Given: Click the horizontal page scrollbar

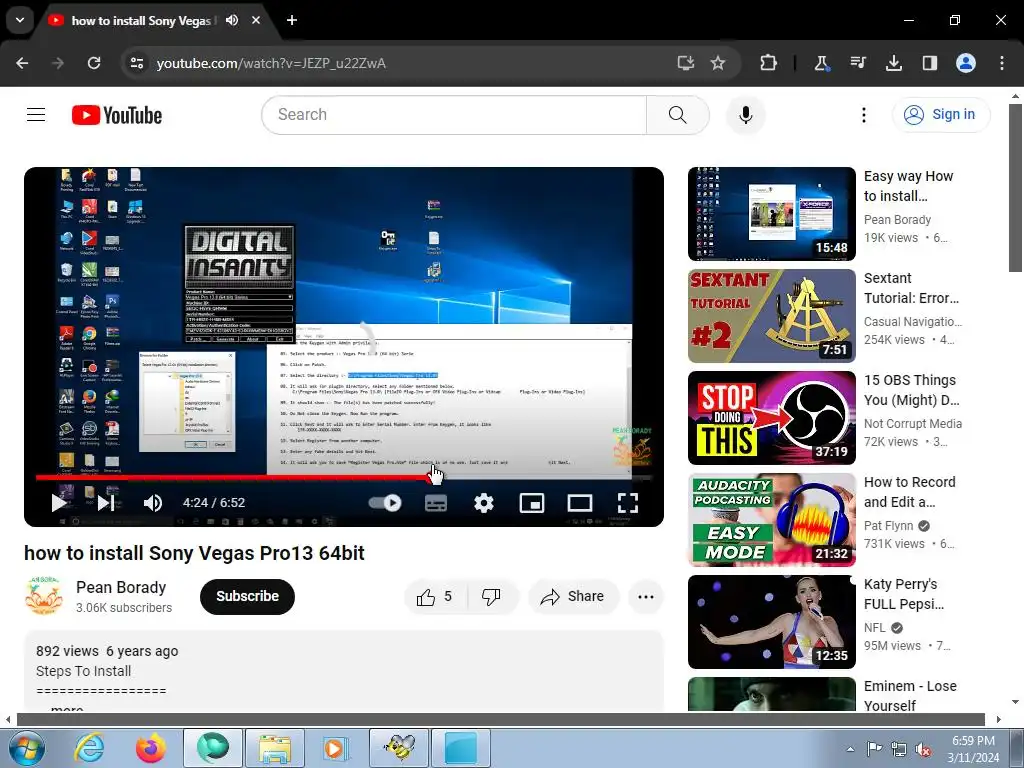Looking at the screenshot, I should pyautogui.click(x=503, y=719).
